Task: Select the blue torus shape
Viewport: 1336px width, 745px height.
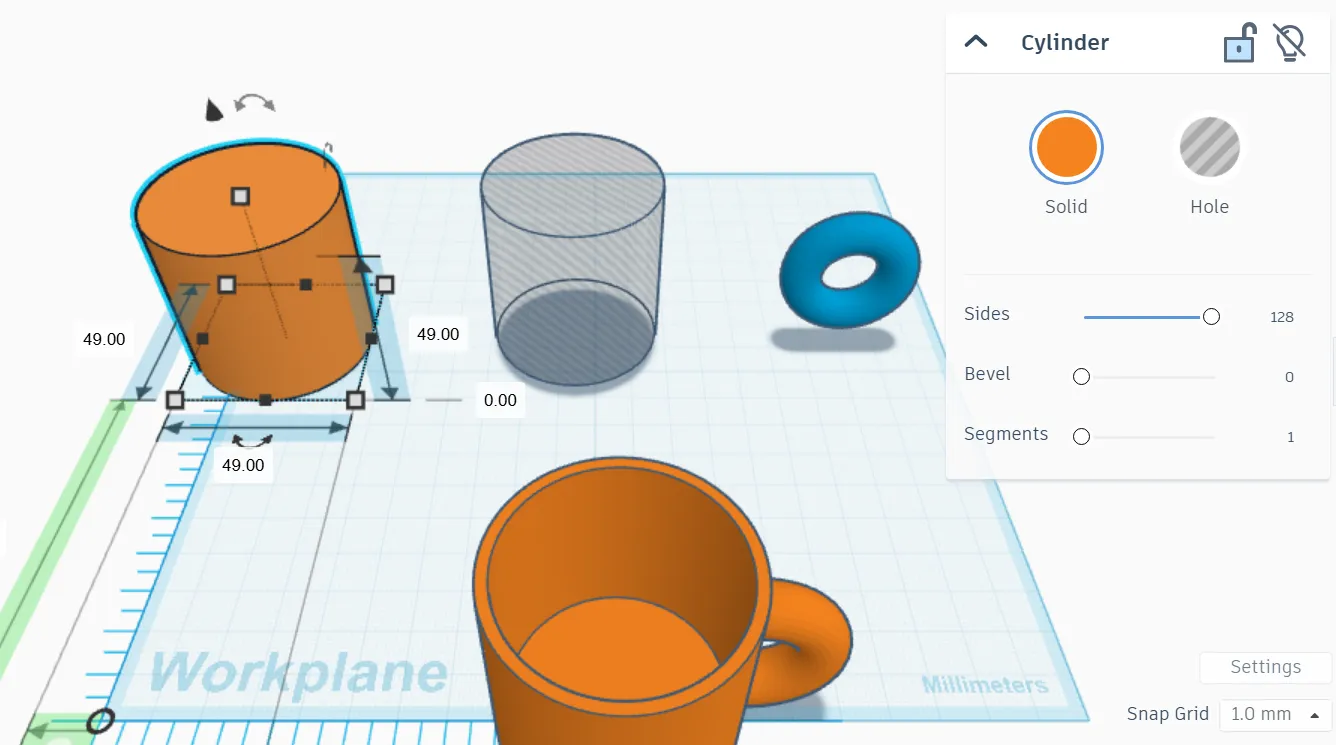Action: pos(849,269)
